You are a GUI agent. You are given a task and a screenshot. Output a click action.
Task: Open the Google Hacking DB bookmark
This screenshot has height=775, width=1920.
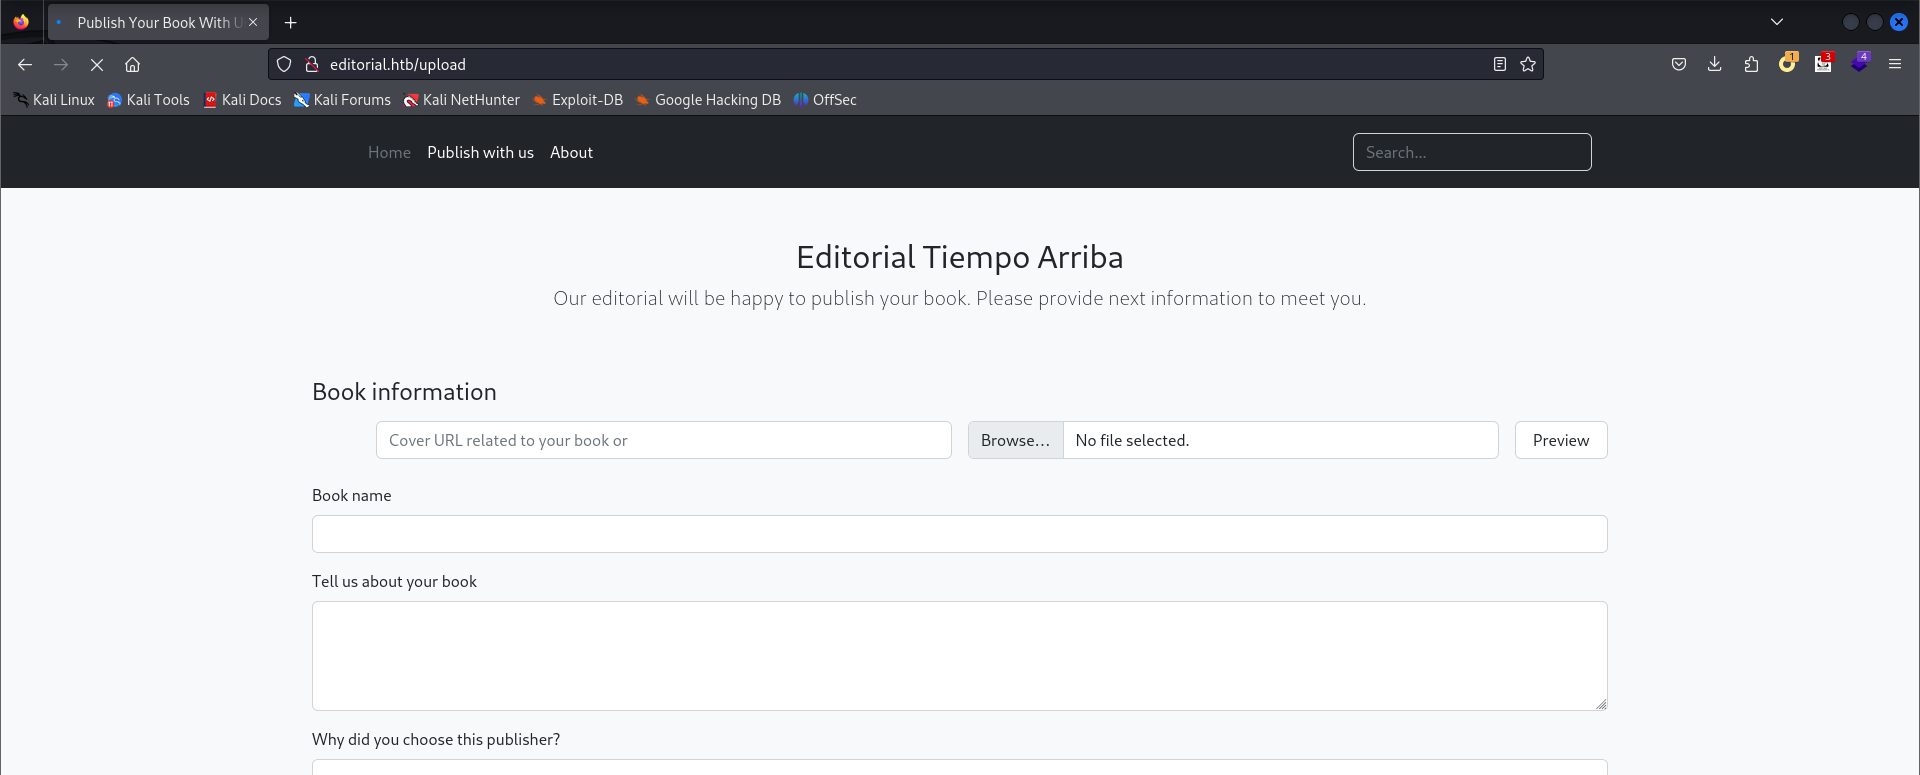click(x=708, y=100)
